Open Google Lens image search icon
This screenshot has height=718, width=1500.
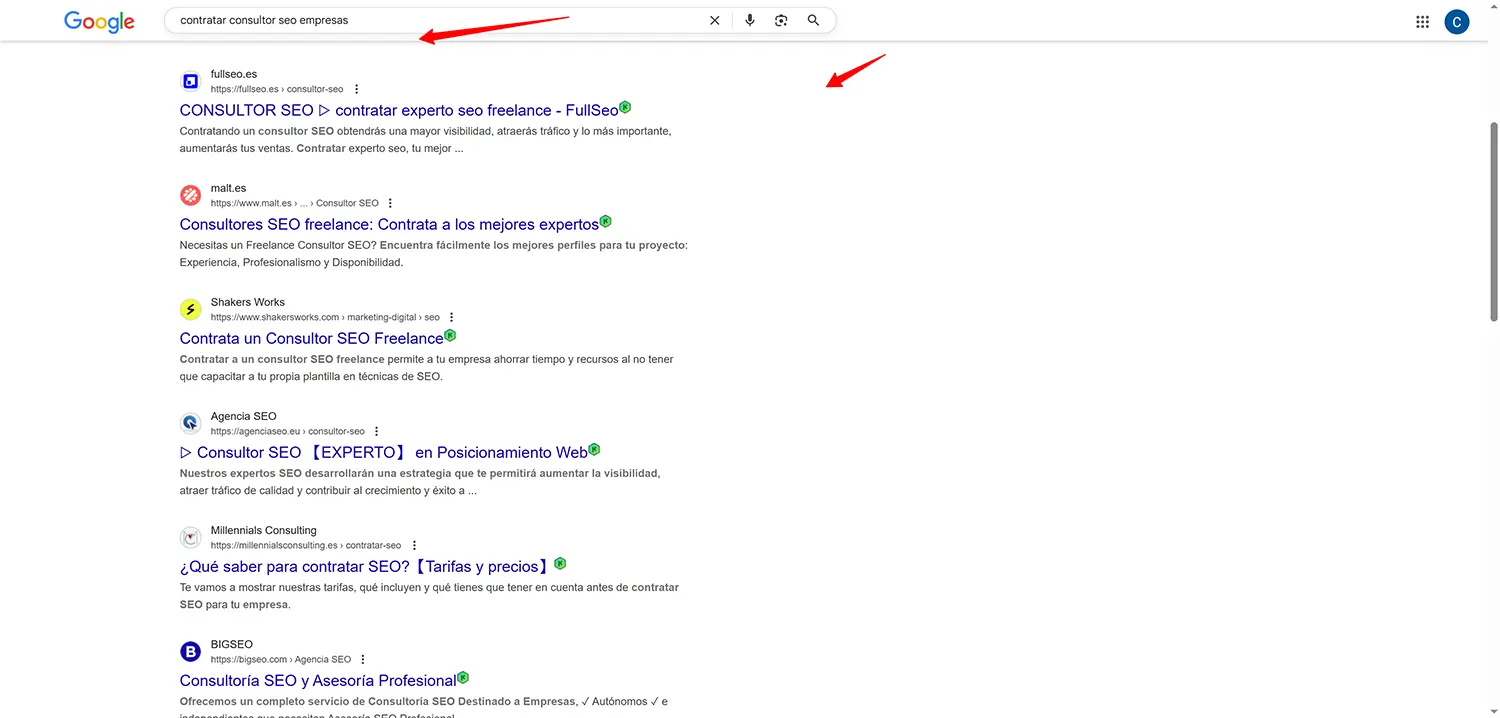click(781, 20)
